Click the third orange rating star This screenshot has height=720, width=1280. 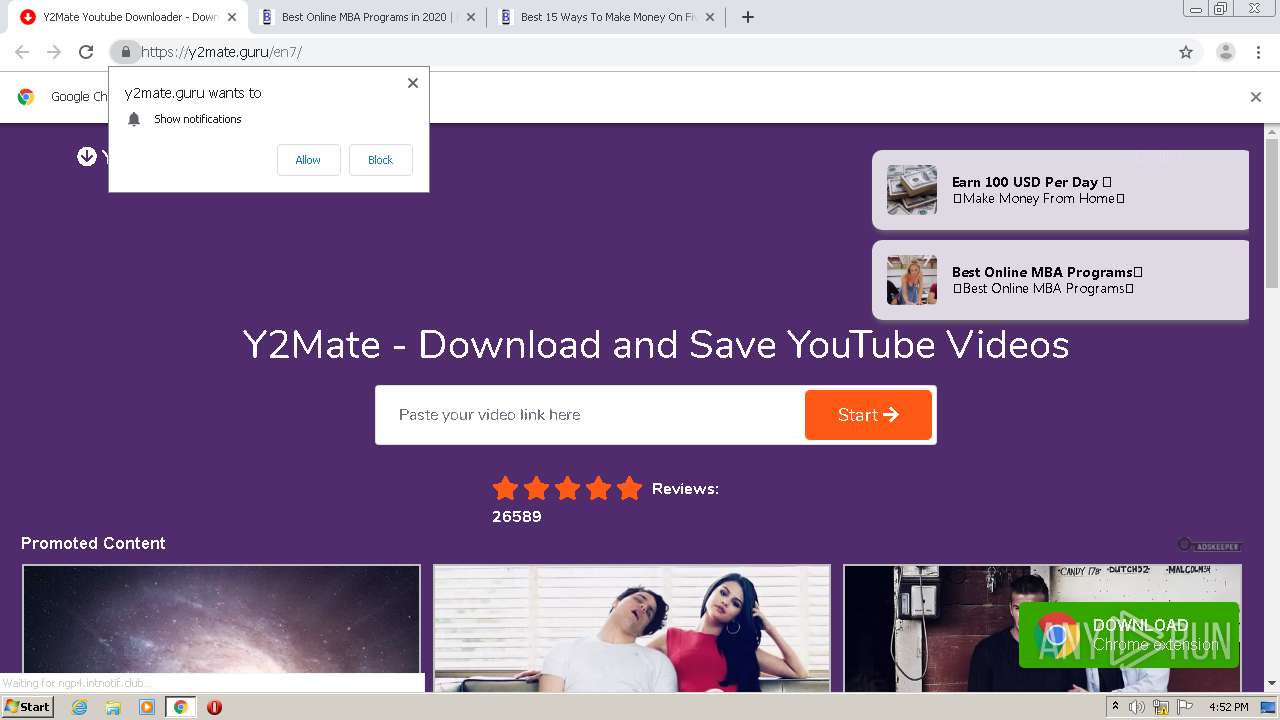(x=567, y=488)
